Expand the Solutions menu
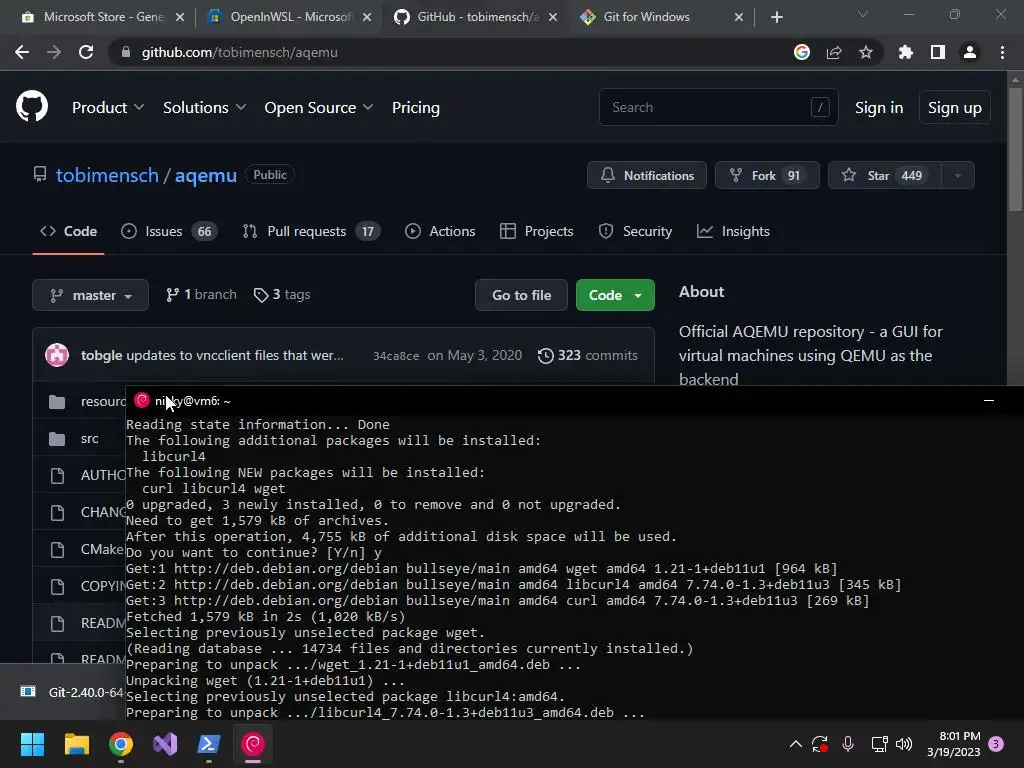Image resolution: width=1024 pixels, height=768 pixels. pos(204,108)
